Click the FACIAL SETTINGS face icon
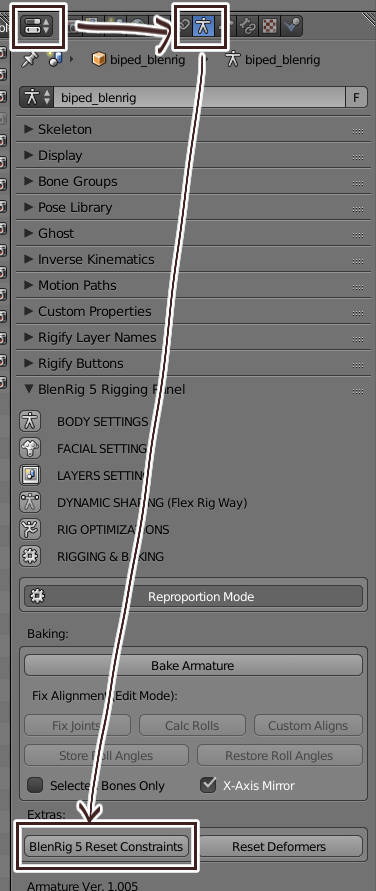Screen dimensions: 376x891 click(x=30, y=448)
